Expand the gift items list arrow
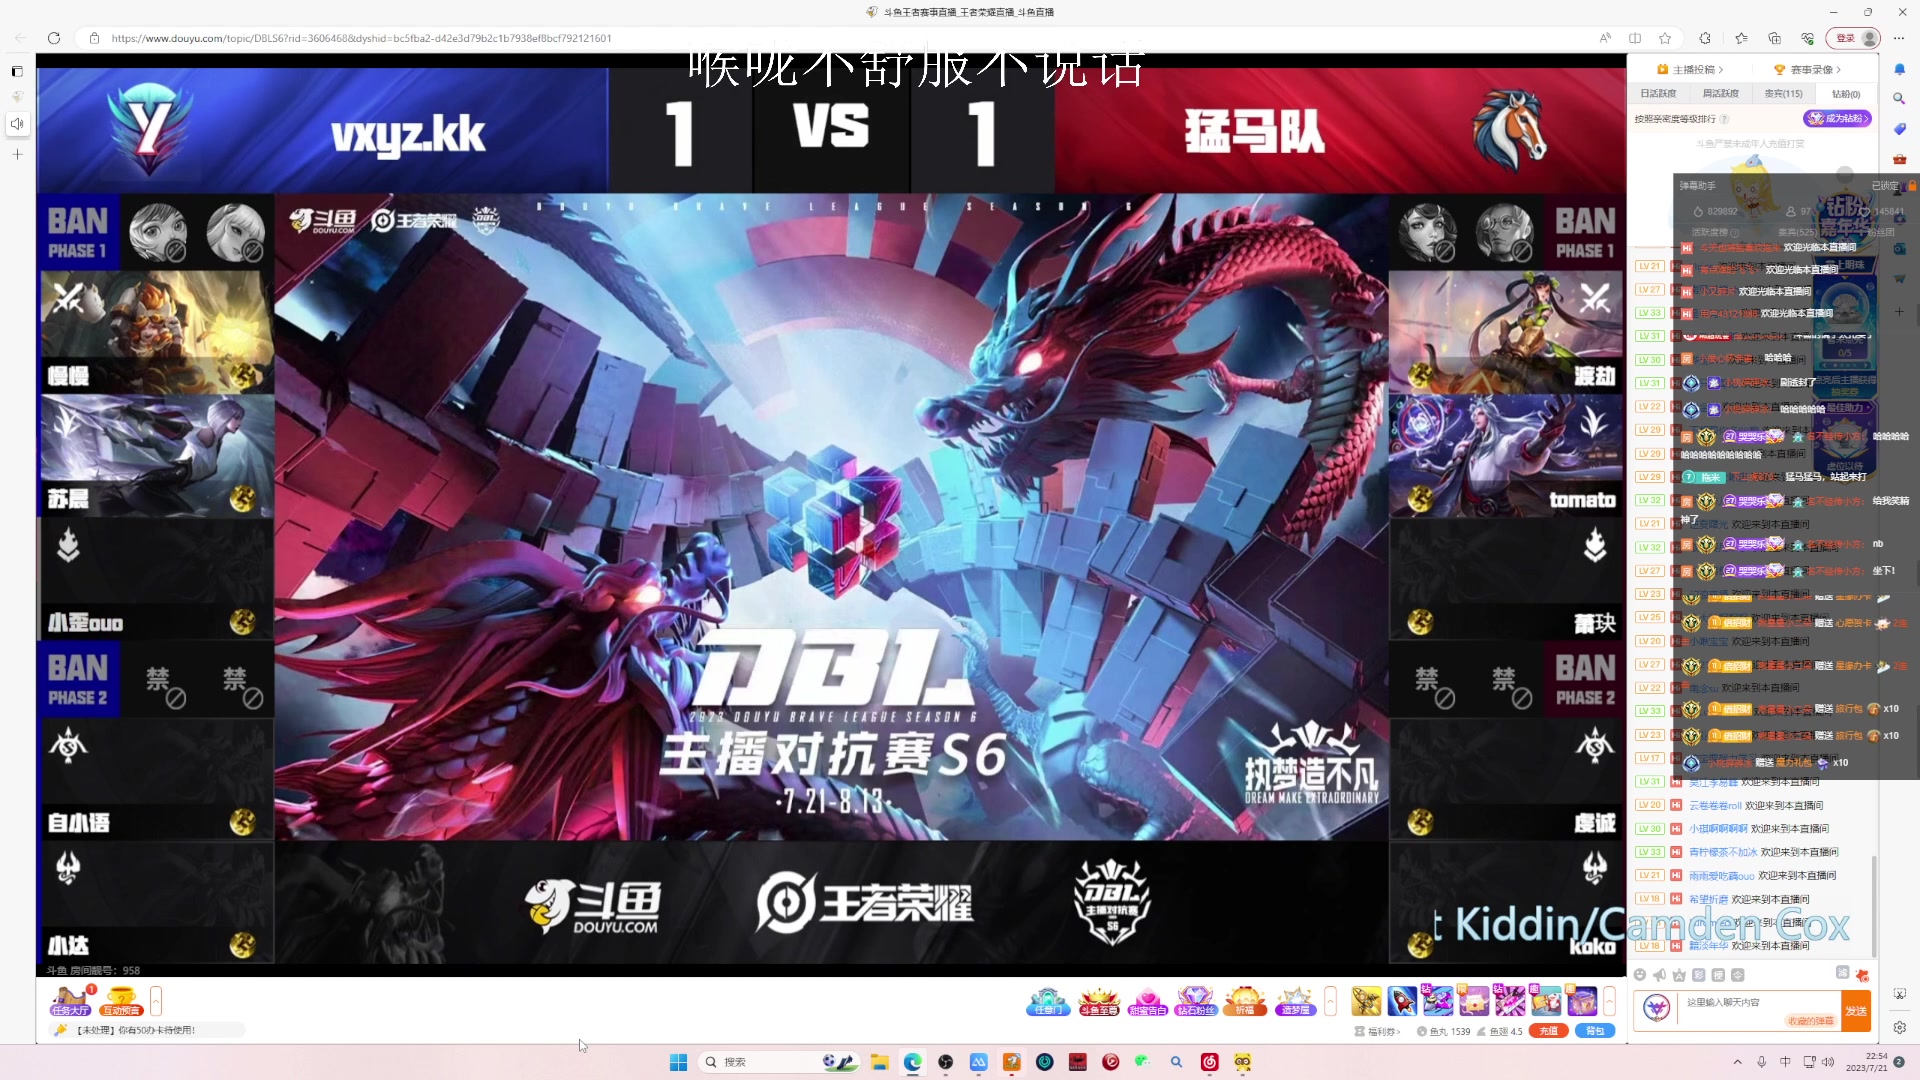1920x1080 pixels. (1609, 1000)
